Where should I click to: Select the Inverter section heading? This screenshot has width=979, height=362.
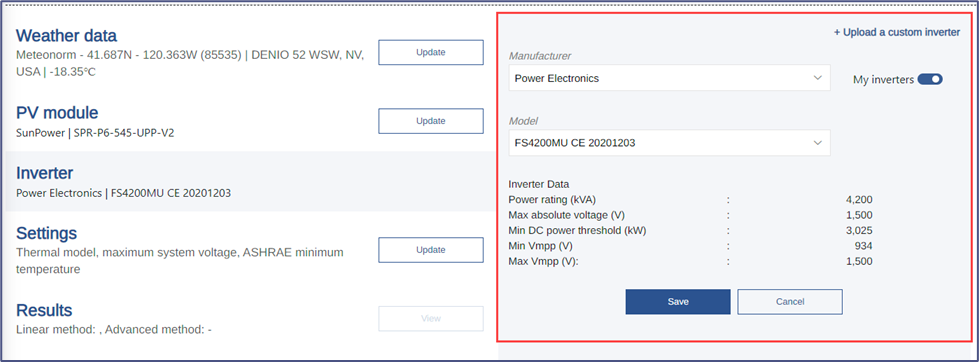tap(44, 173)
